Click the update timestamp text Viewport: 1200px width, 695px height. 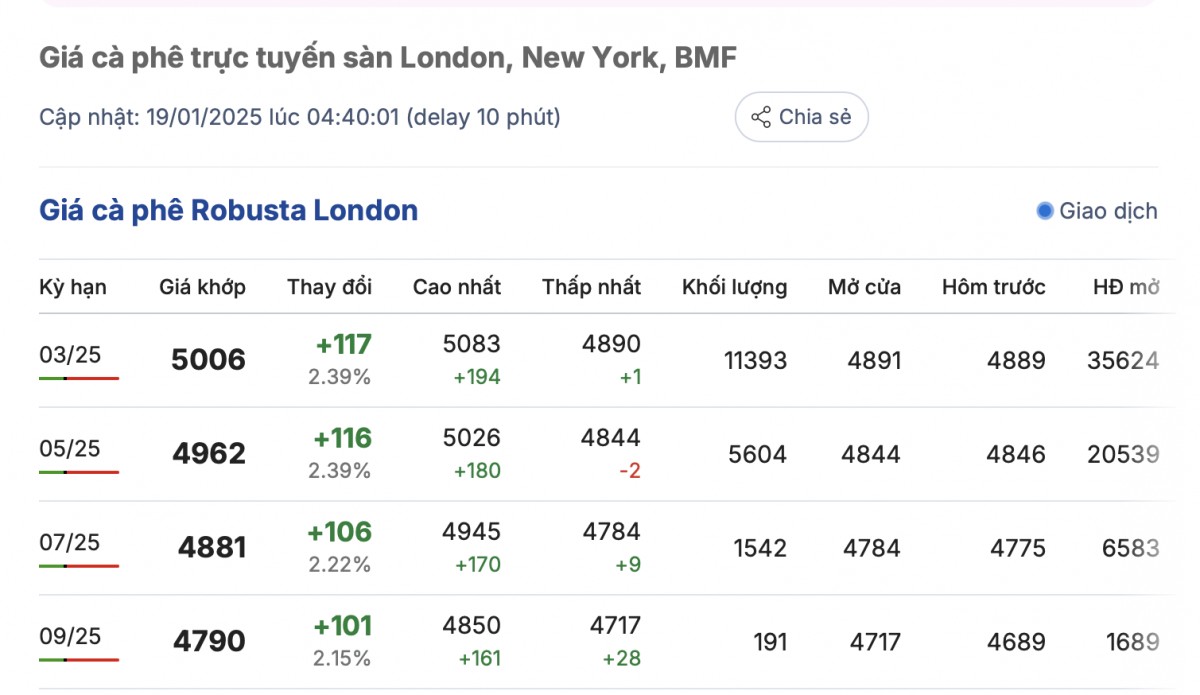(x=300, y=117)
